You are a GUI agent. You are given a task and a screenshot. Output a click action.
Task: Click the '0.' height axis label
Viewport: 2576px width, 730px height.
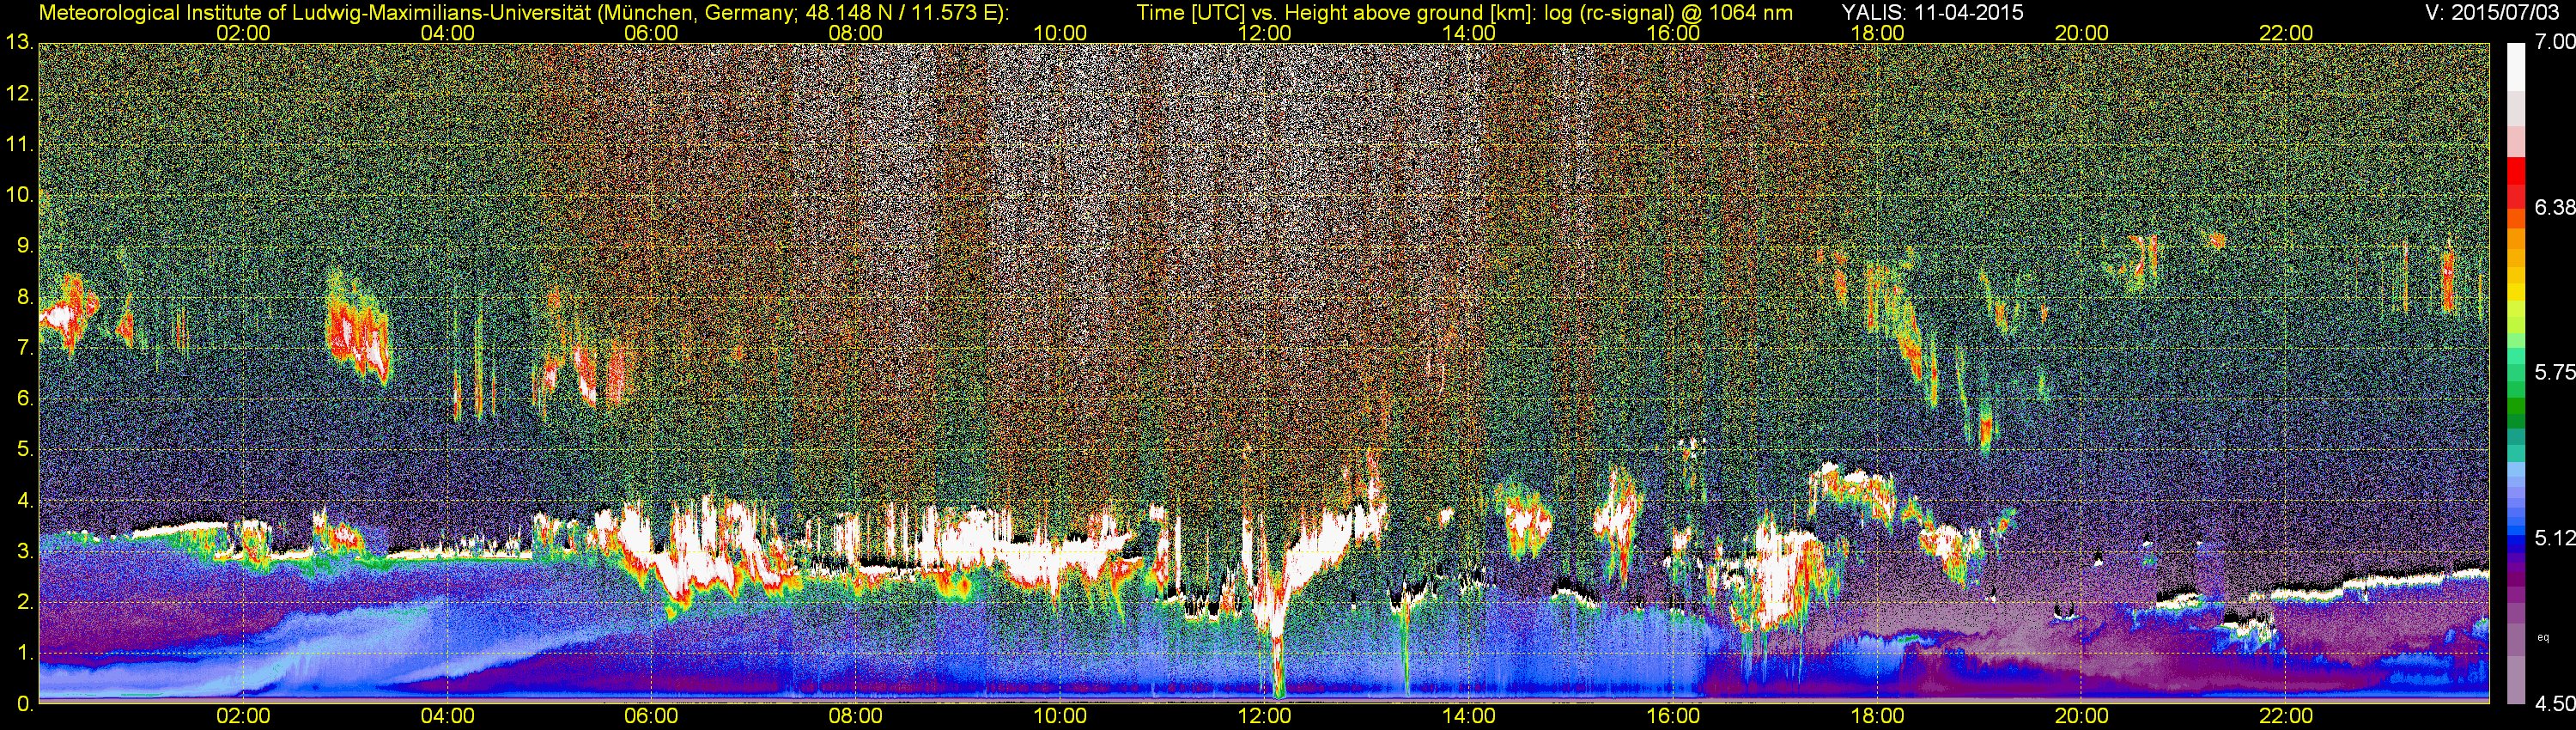click(25, 704)
